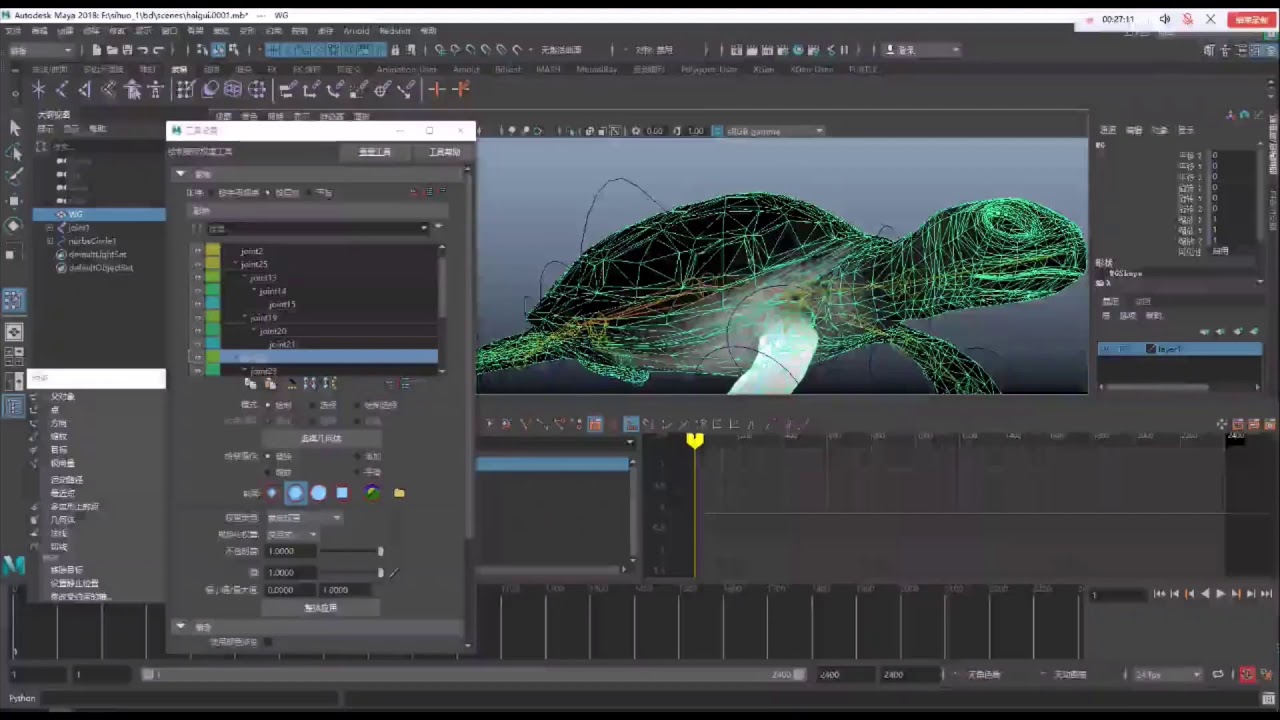This screenshot has width=1280, height=720.
Task: Collapse the joint25 influence tree node
Action: click(x=236, y=264)
